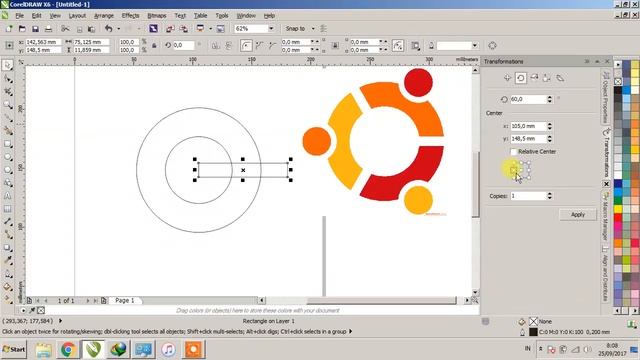Select the Polygon tool

7,170
